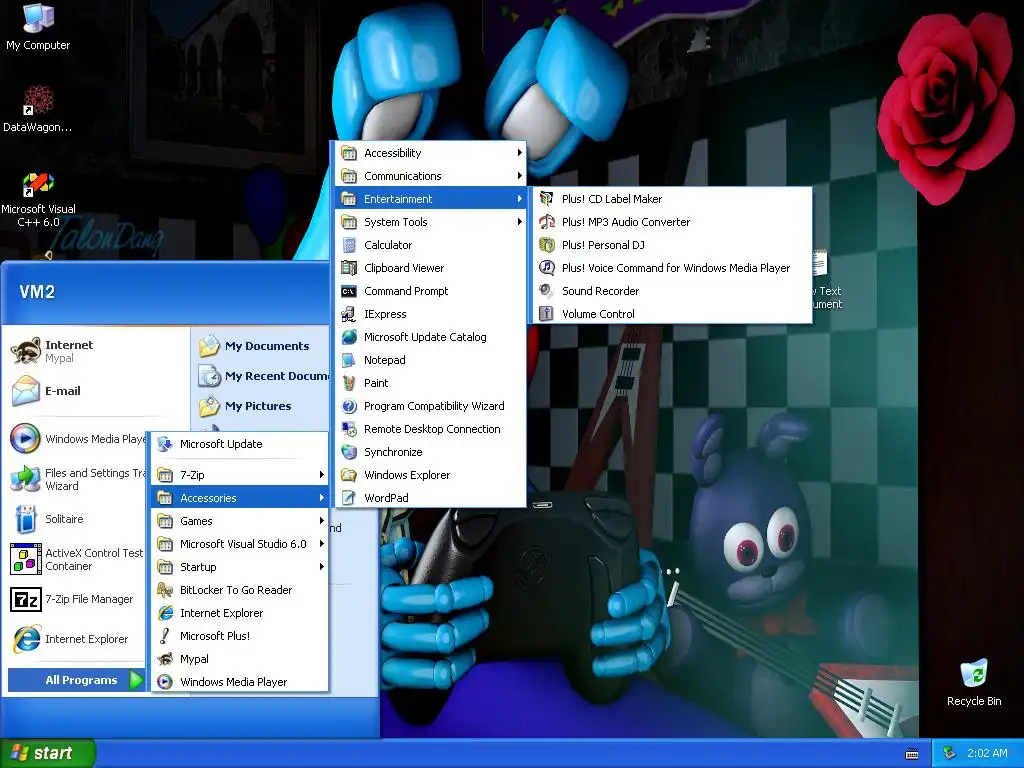
Task: Expand the Communications submenu arrow
Action: tap(520, 176)
